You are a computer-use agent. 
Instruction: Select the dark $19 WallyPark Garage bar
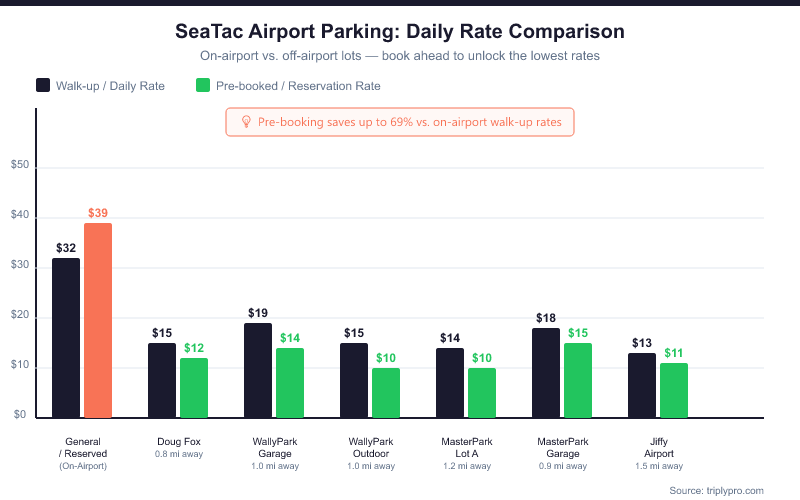[258, 370]
